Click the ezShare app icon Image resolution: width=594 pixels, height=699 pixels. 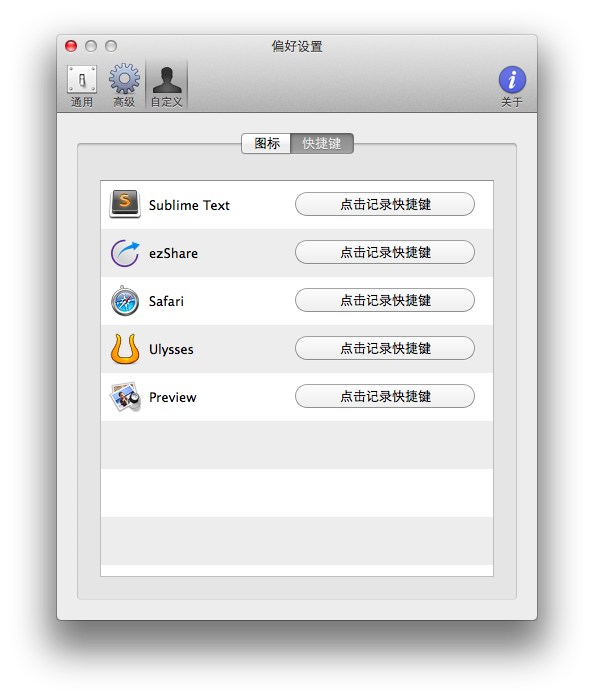pyautogui.click(x=125, y=253)
